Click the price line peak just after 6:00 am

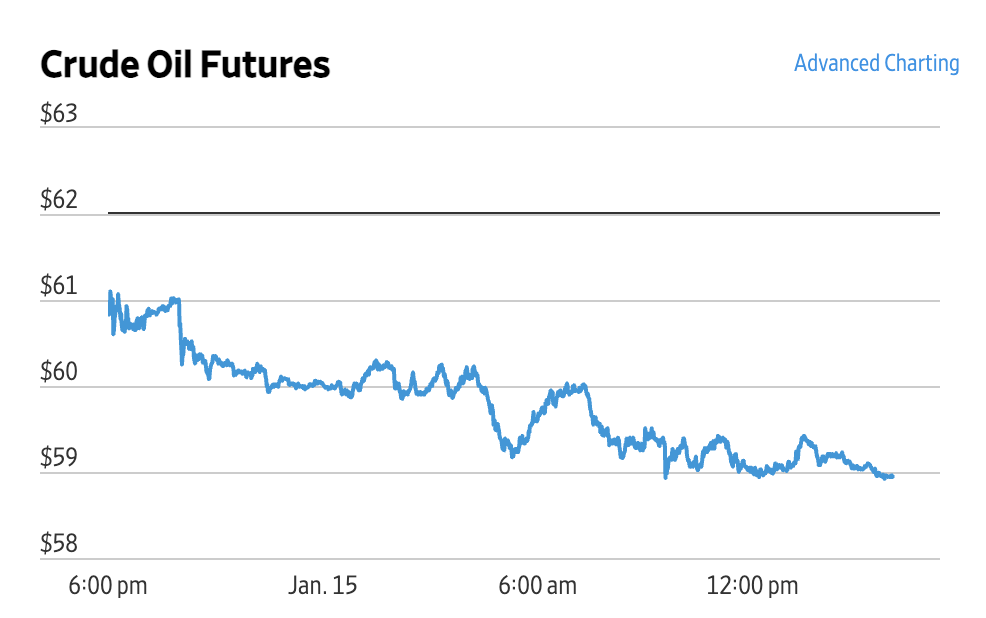coord(570,386)
